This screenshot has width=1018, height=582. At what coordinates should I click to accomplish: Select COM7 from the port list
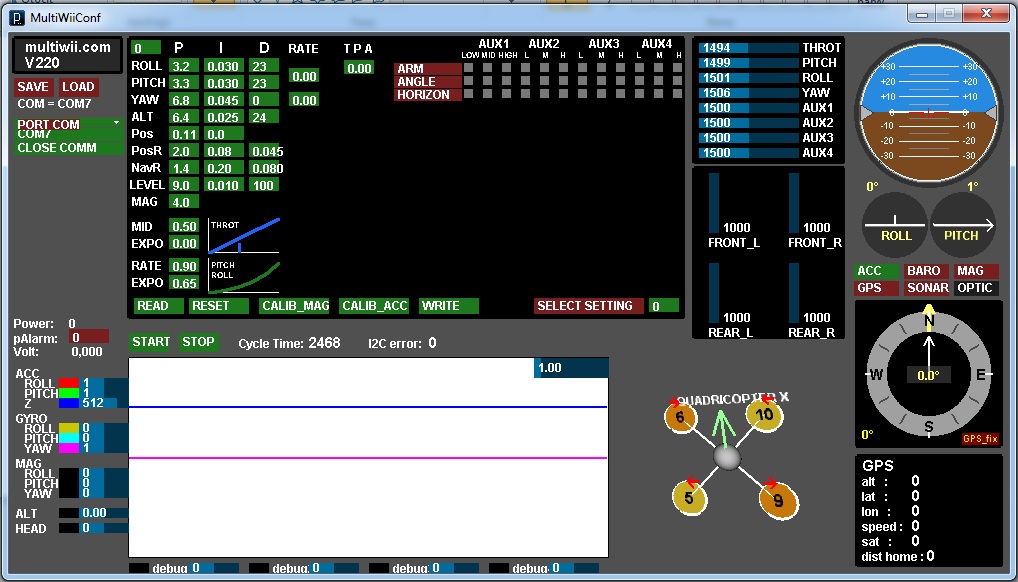click(x=35, y=134)
